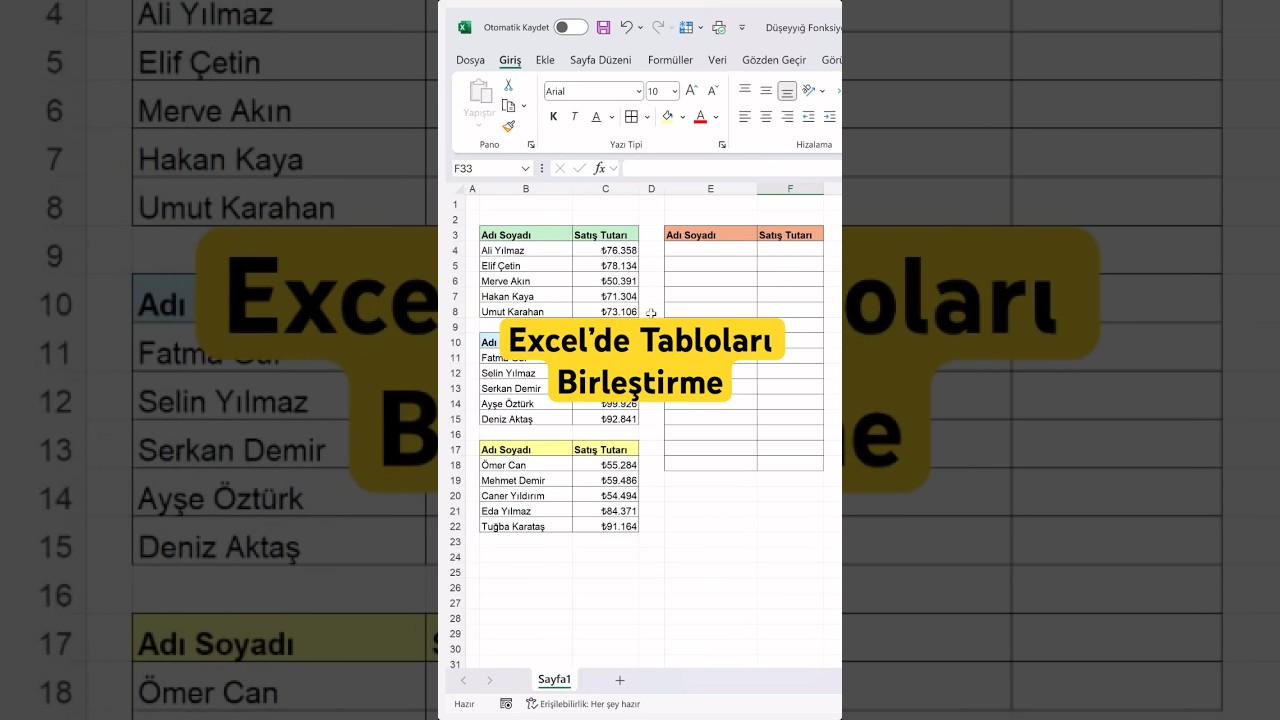Screen dimensions: 1280x720
Task: Switch to the Formüller tab
Action: point(670,60)
